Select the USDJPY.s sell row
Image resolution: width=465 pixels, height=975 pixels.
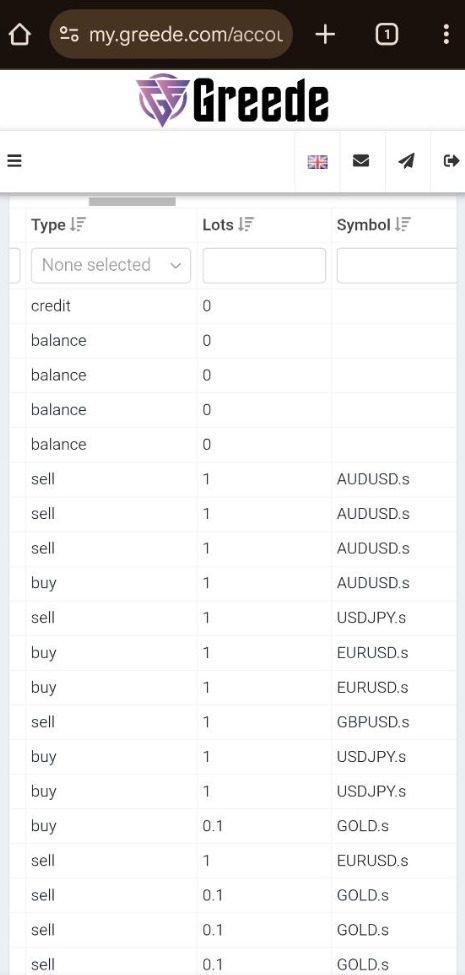[233, 618]
